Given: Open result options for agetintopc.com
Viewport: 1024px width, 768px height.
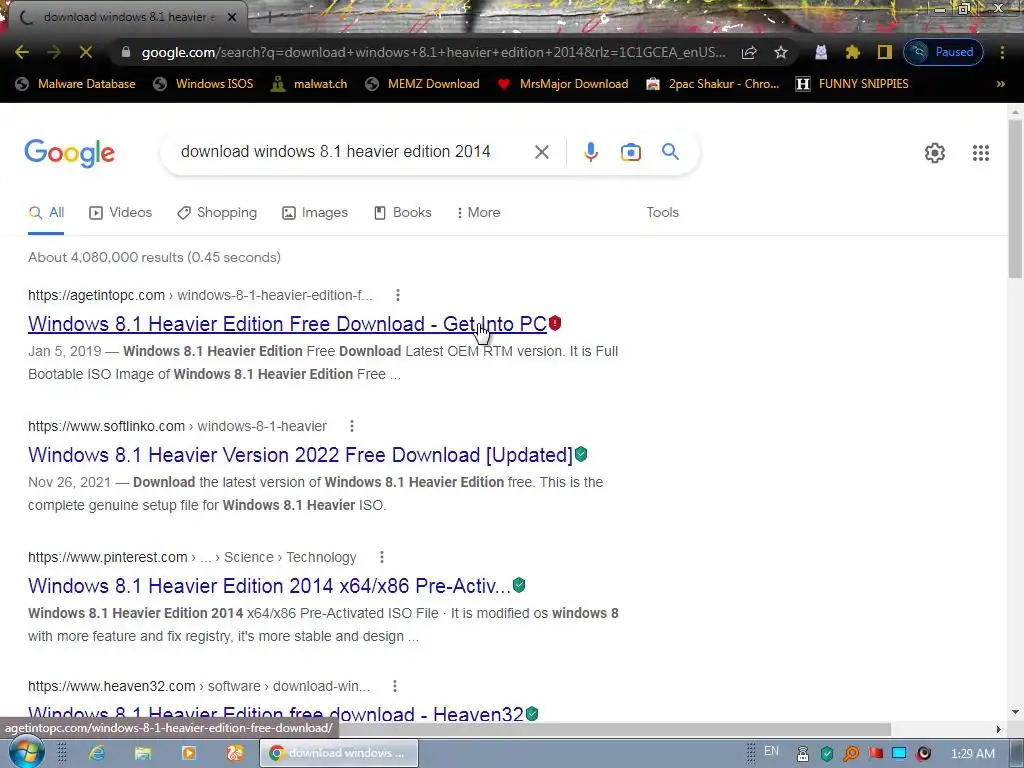Looking at the screenshot, I should pos(398,295).
